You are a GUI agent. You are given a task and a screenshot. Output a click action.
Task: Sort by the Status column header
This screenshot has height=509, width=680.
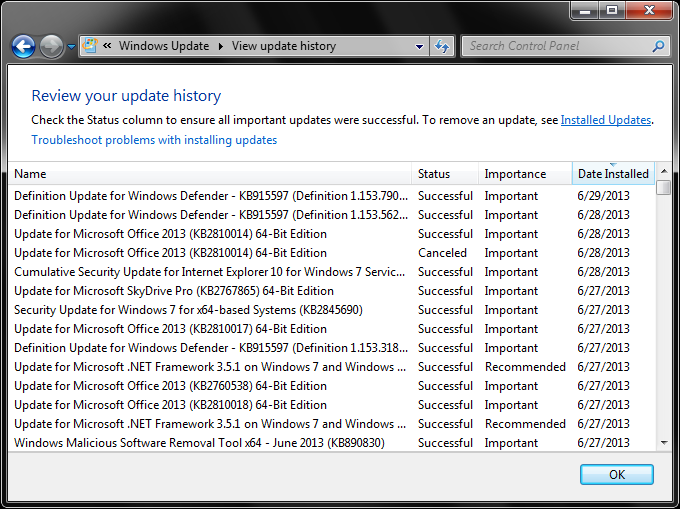pyautogui.click(x=445, y=174)
